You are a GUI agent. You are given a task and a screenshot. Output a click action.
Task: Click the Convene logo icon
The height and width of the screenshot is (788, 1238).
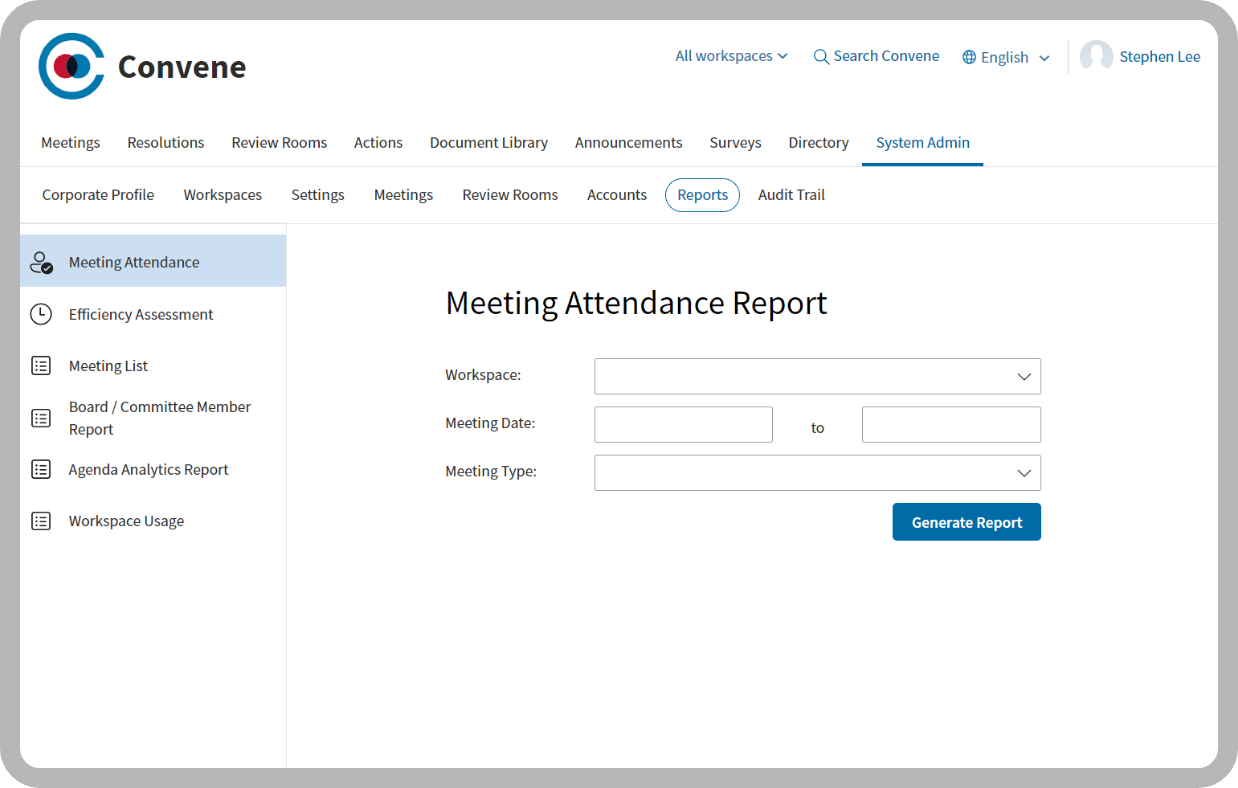coord(71,66)
